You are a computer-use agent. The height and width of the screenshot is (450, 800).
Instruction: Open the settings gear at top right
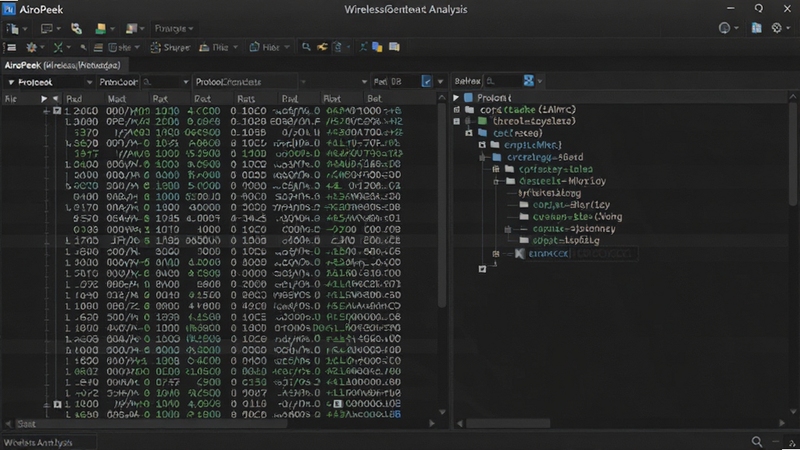click(x=777, y=28)
